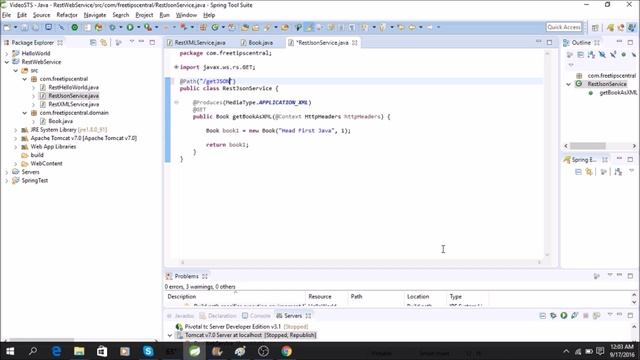Screen dimensions: 640x360
Task: Maximize the editor area
Action: click(x=549, y=42)
